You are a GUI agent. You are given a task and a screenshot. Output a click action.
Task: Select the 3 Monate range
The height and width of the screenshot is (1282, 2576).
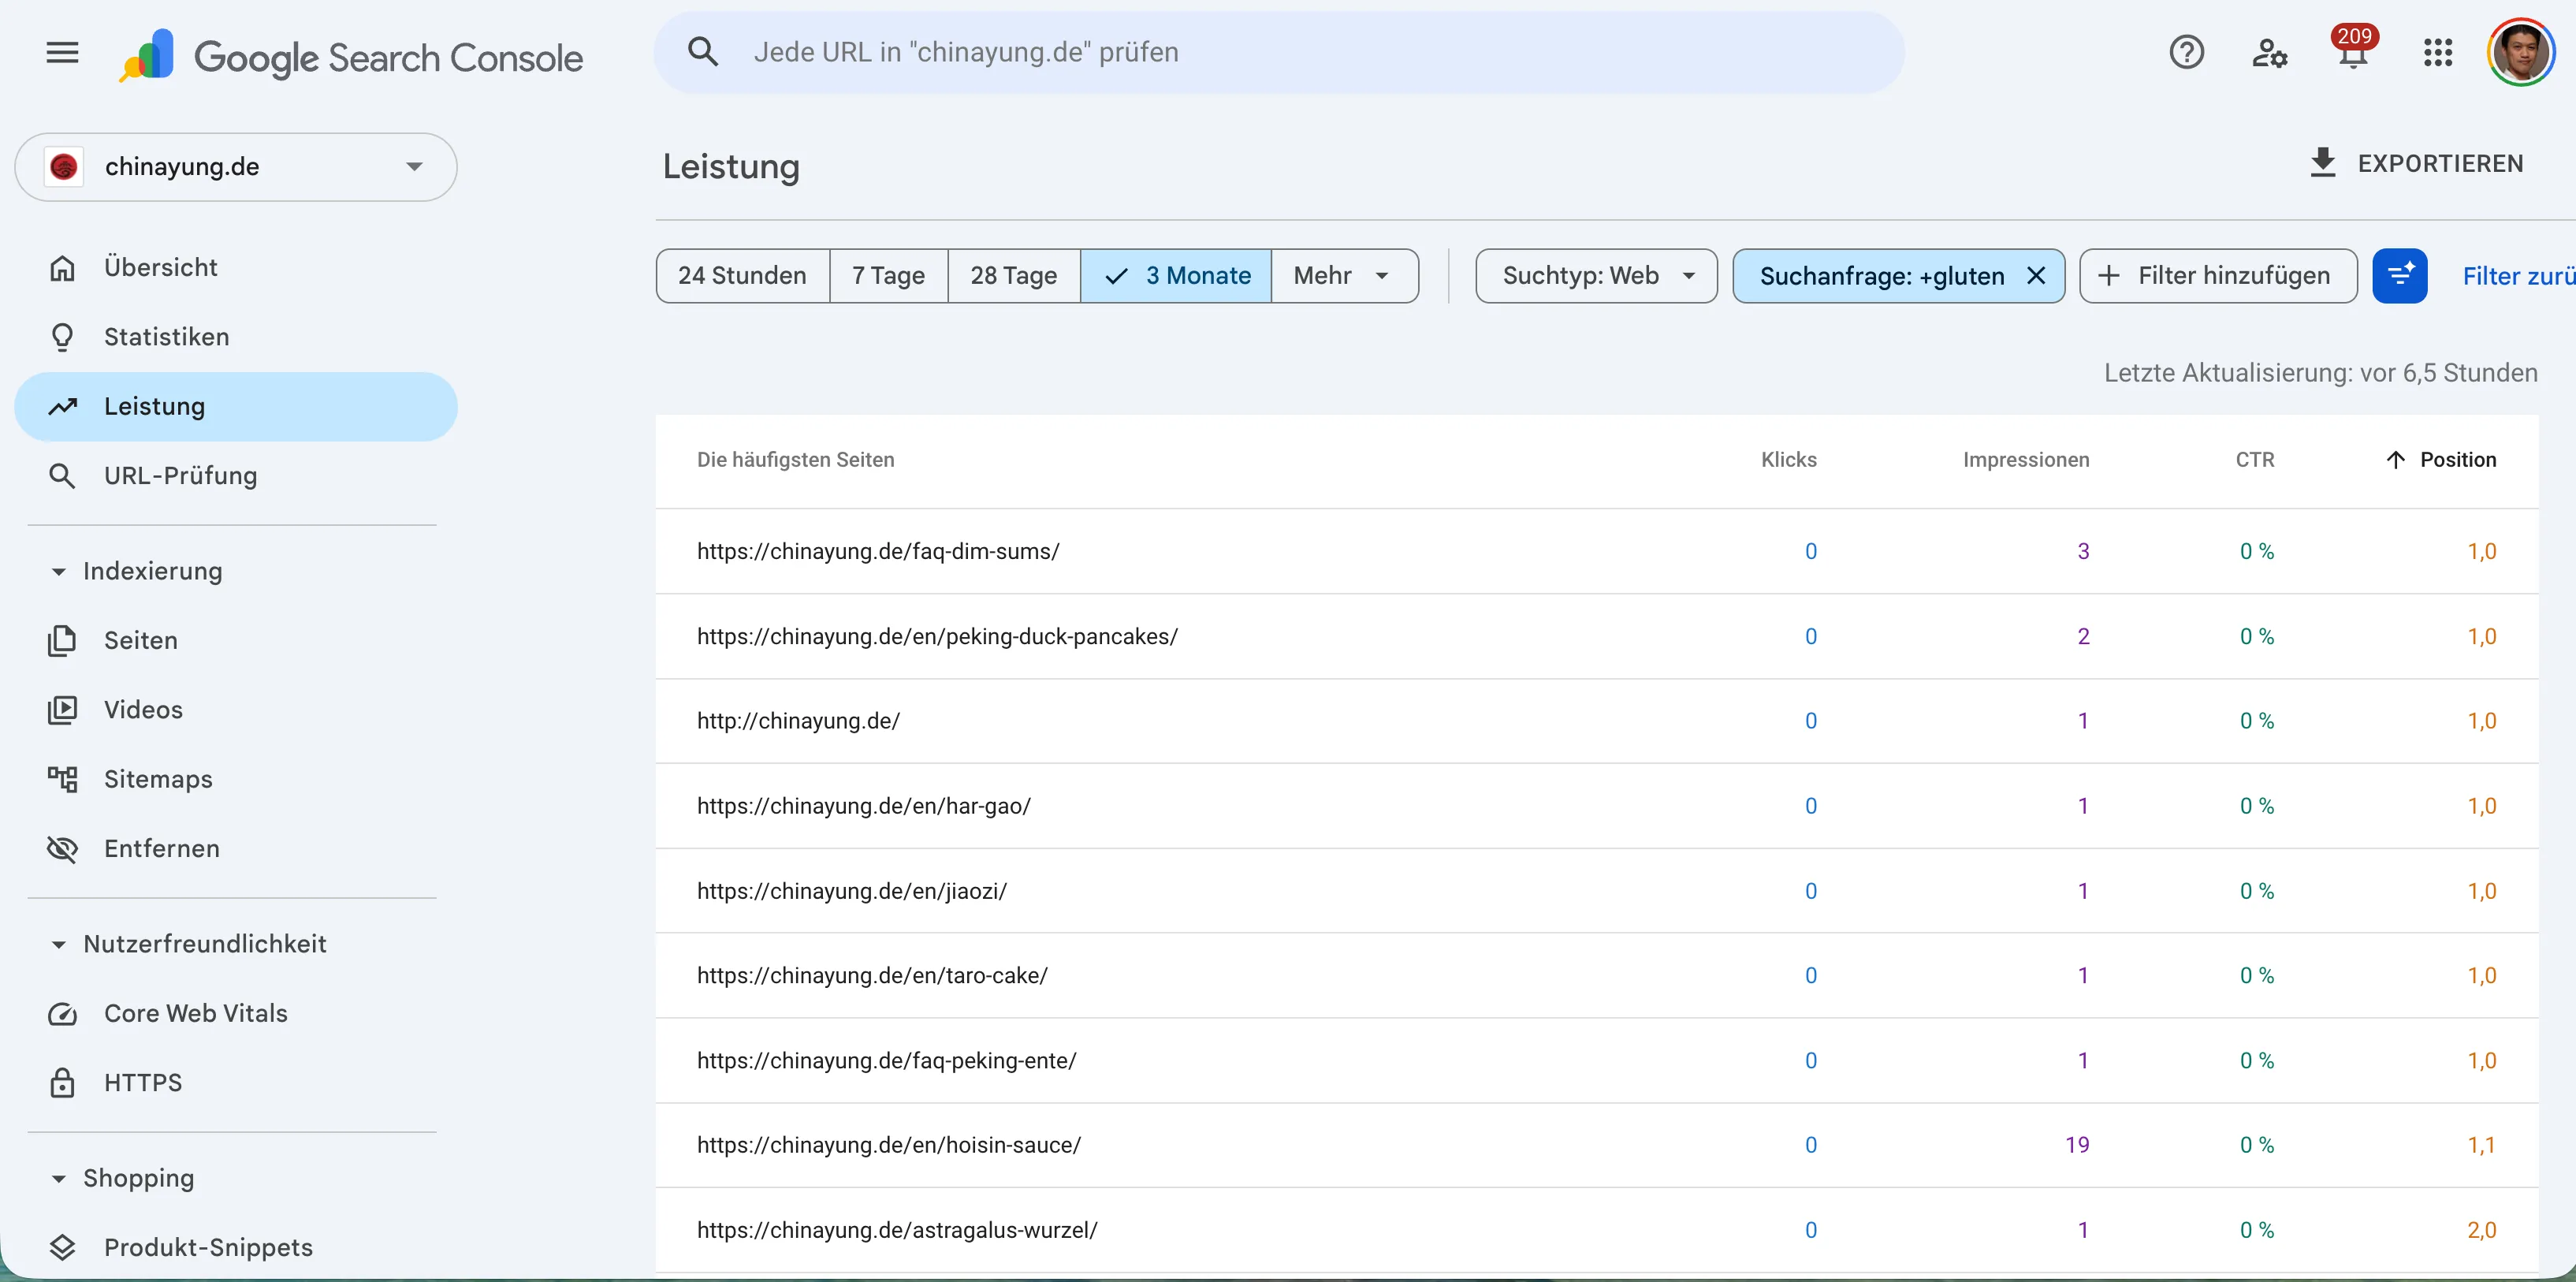click(x=1176, y=276)
